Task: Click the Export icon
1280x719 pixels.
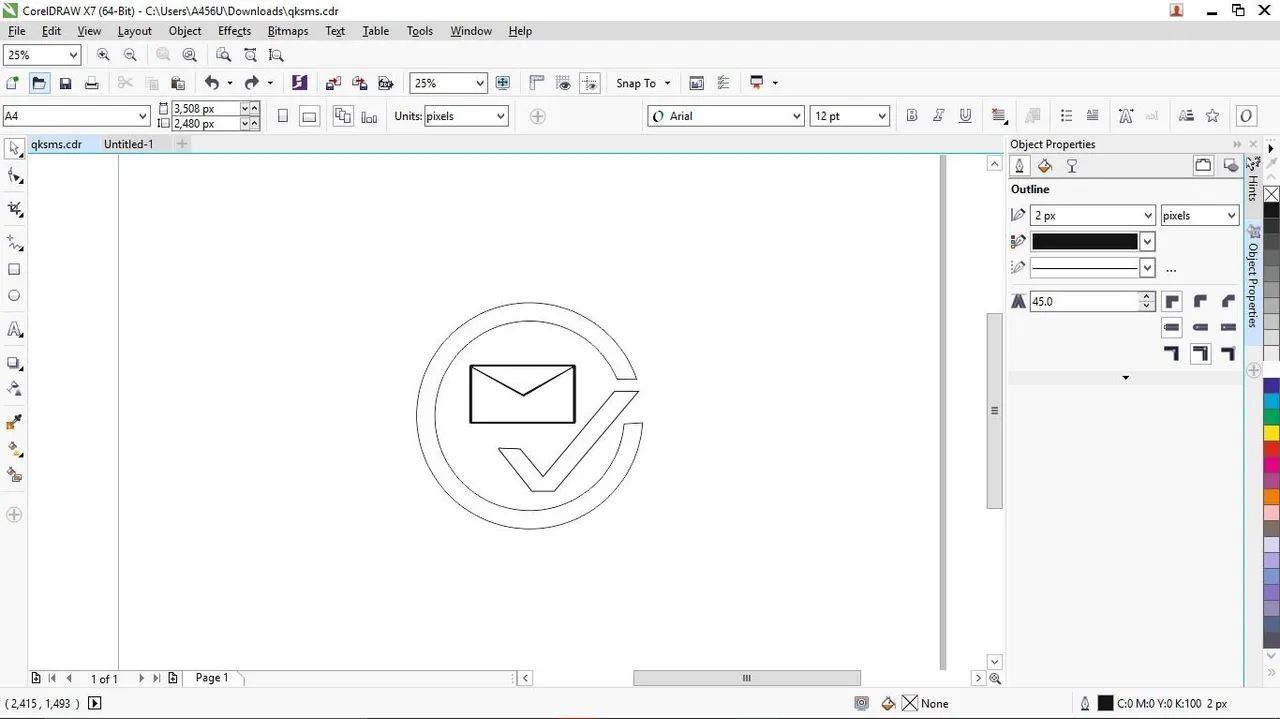Action: click(359, 83)
